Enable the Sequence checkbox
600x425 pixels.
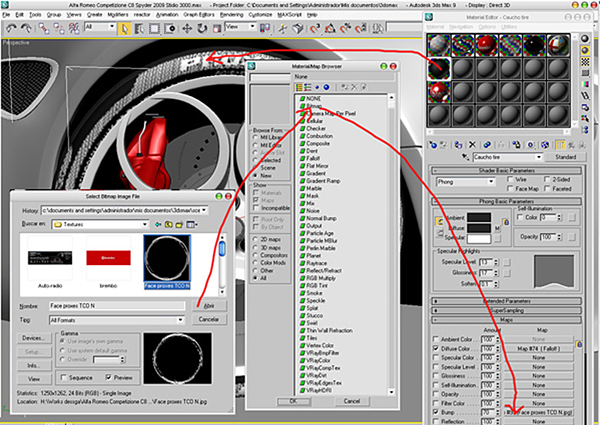(x=64, y=378)
